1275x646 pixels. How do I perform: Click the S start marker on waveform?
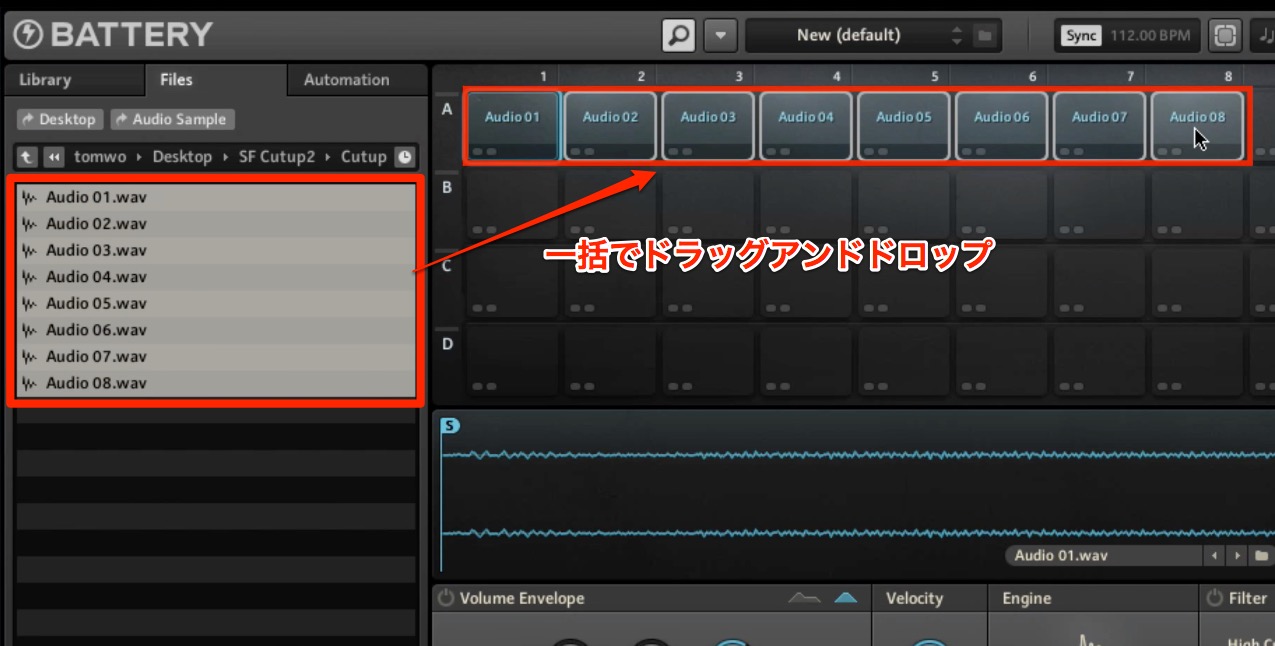point(450,426)
